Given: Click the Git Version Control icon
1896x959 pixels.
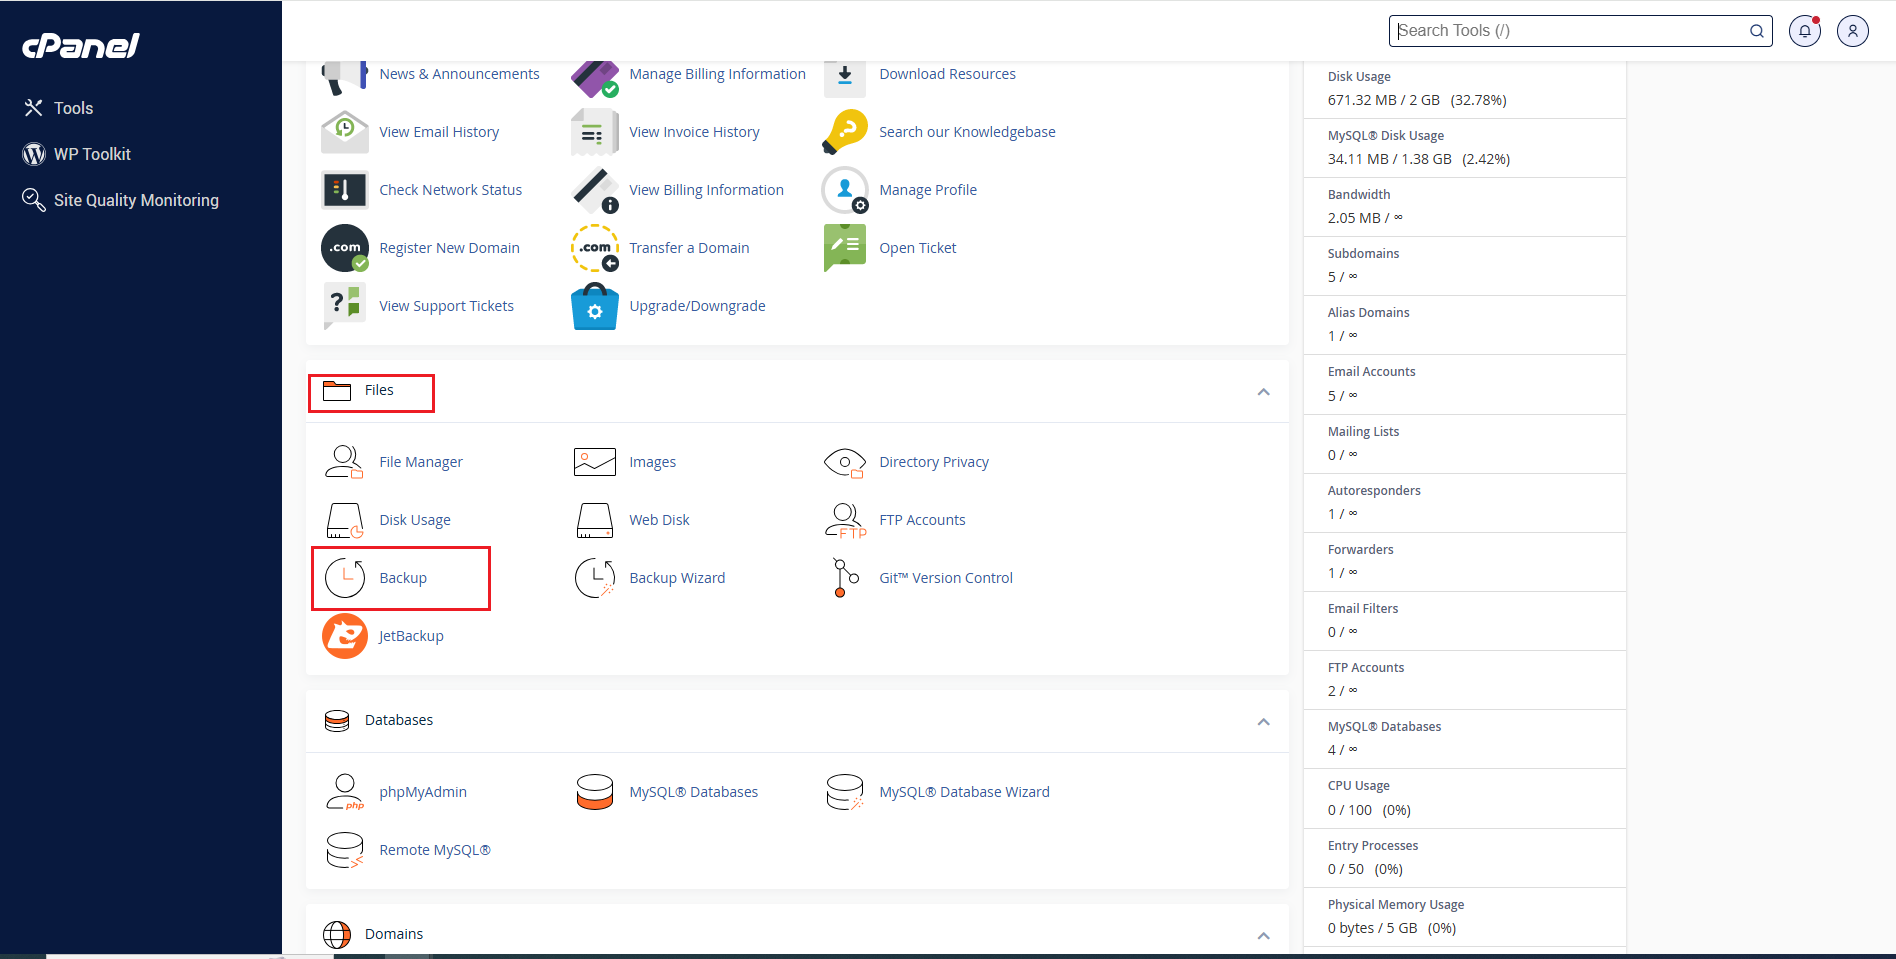Looking at the screenshot, I should [x=845, y=578].
